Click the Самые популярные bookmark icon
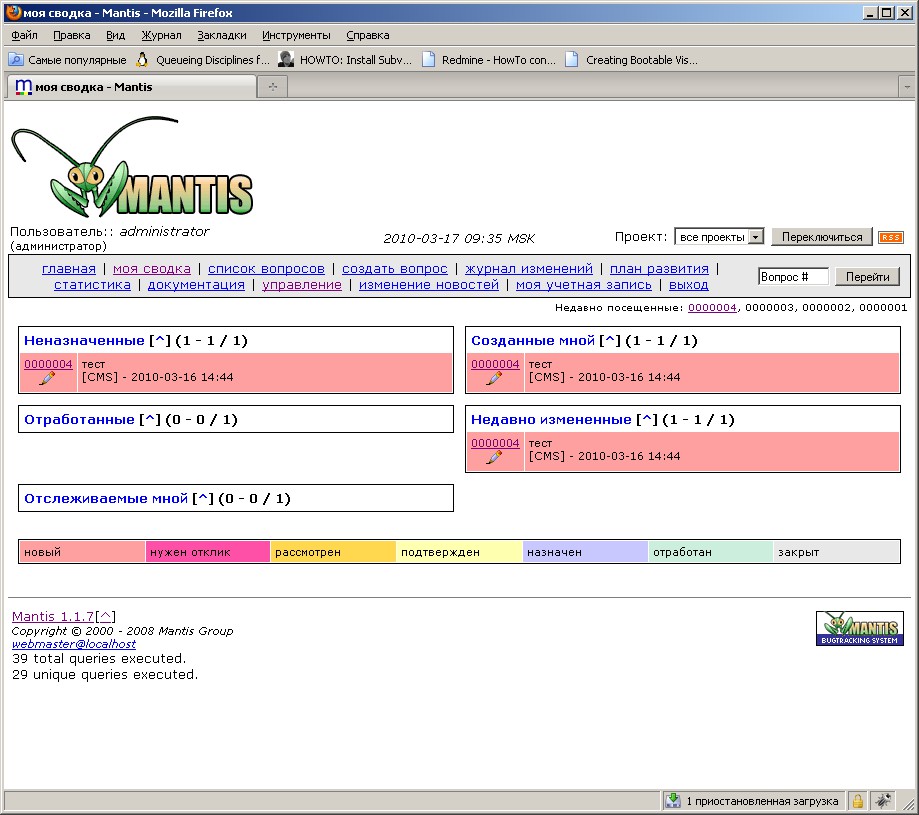The width and height of the screenshot is (919, 815). (16, 60)
